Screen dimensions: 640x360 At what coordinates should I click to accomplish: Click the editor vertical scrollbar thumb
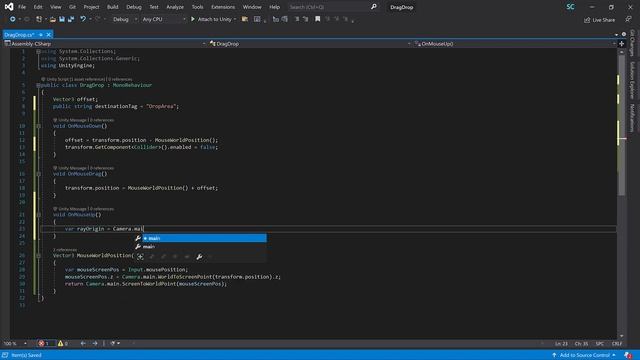[x=622, y=124]
